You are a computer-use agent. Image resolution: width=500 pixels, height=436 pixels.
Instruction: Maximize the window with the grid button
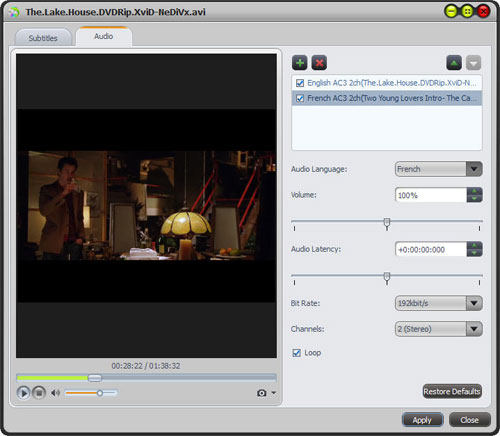467,12
